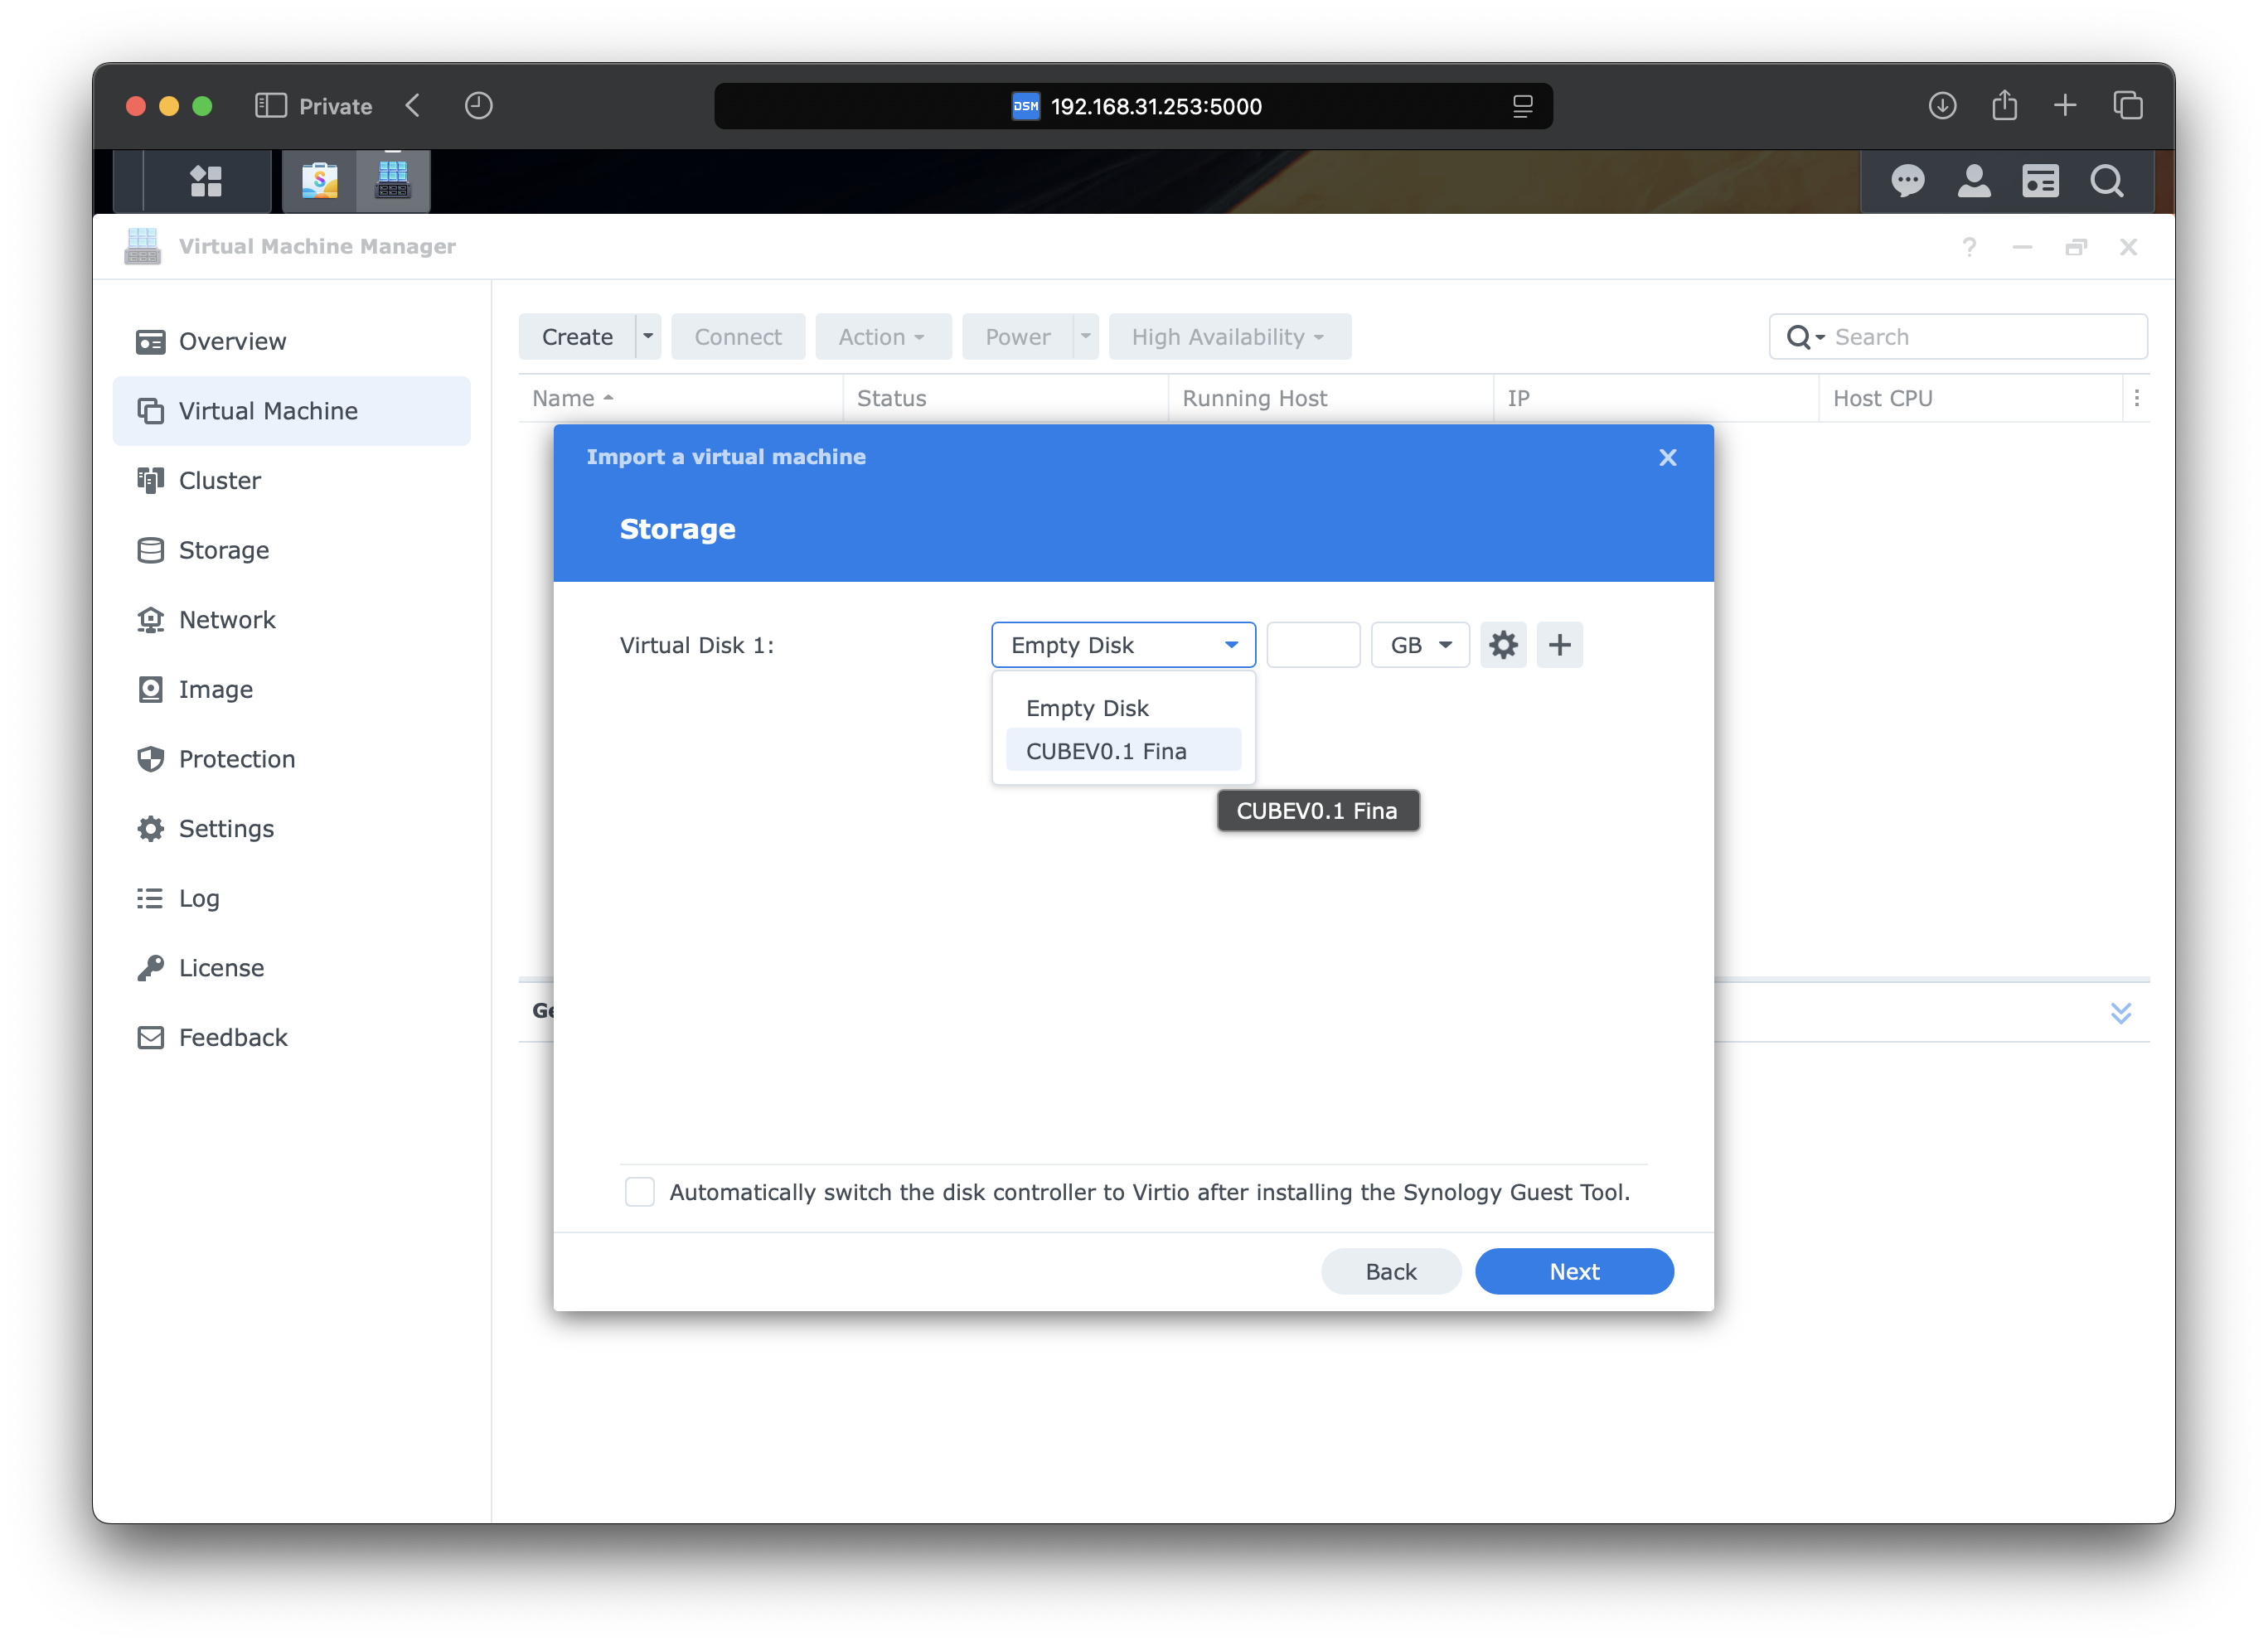Open DSM widgets panel icon
The width and height of the screenshot is (2268, 1646).
(x=2040, y=181)
